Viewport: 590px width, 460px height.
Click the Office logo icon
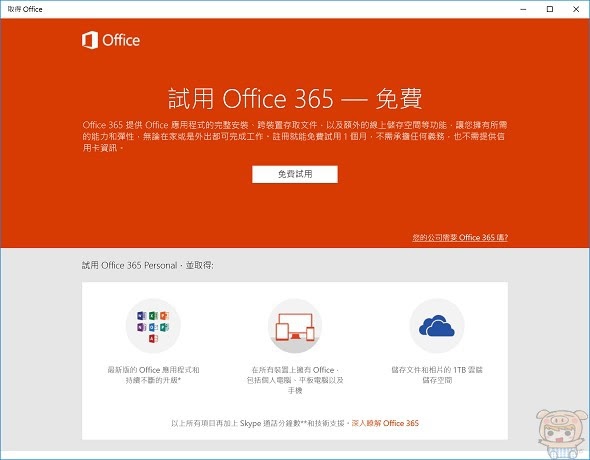(90, 40)
